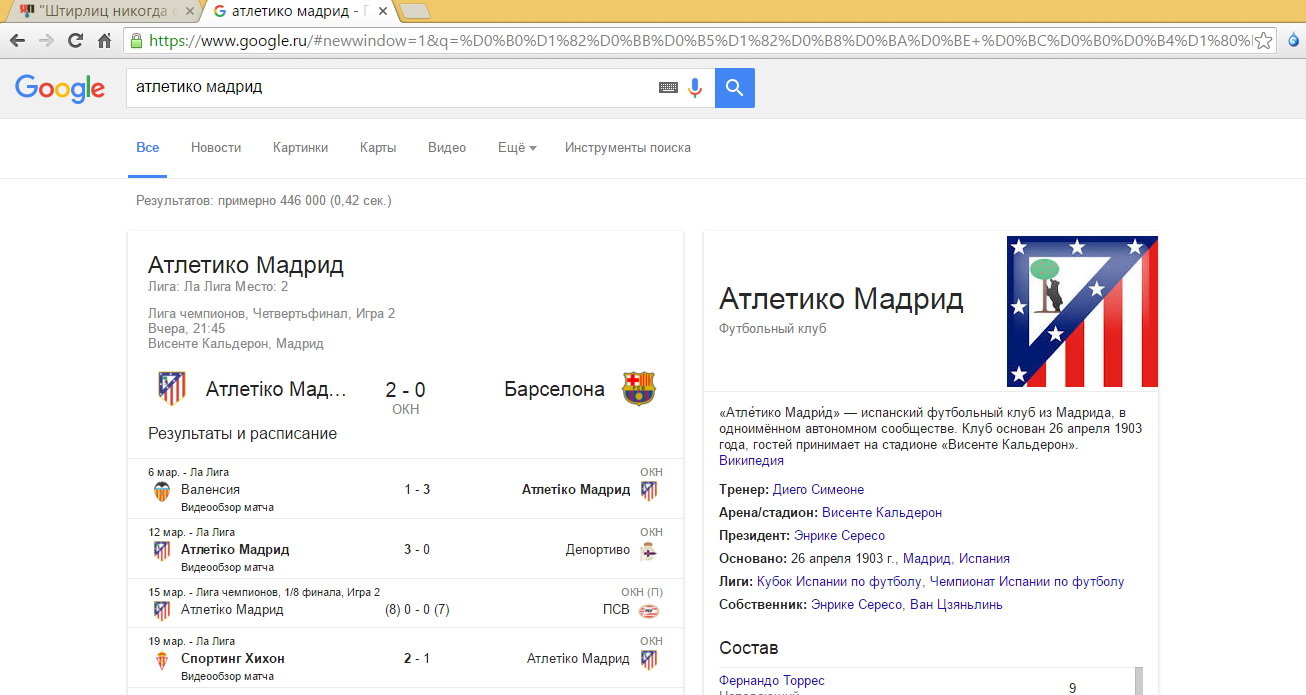Click the large Atlético Madrid crest image
Screen dimensions: 1306x695
[x=1082, y=311]
